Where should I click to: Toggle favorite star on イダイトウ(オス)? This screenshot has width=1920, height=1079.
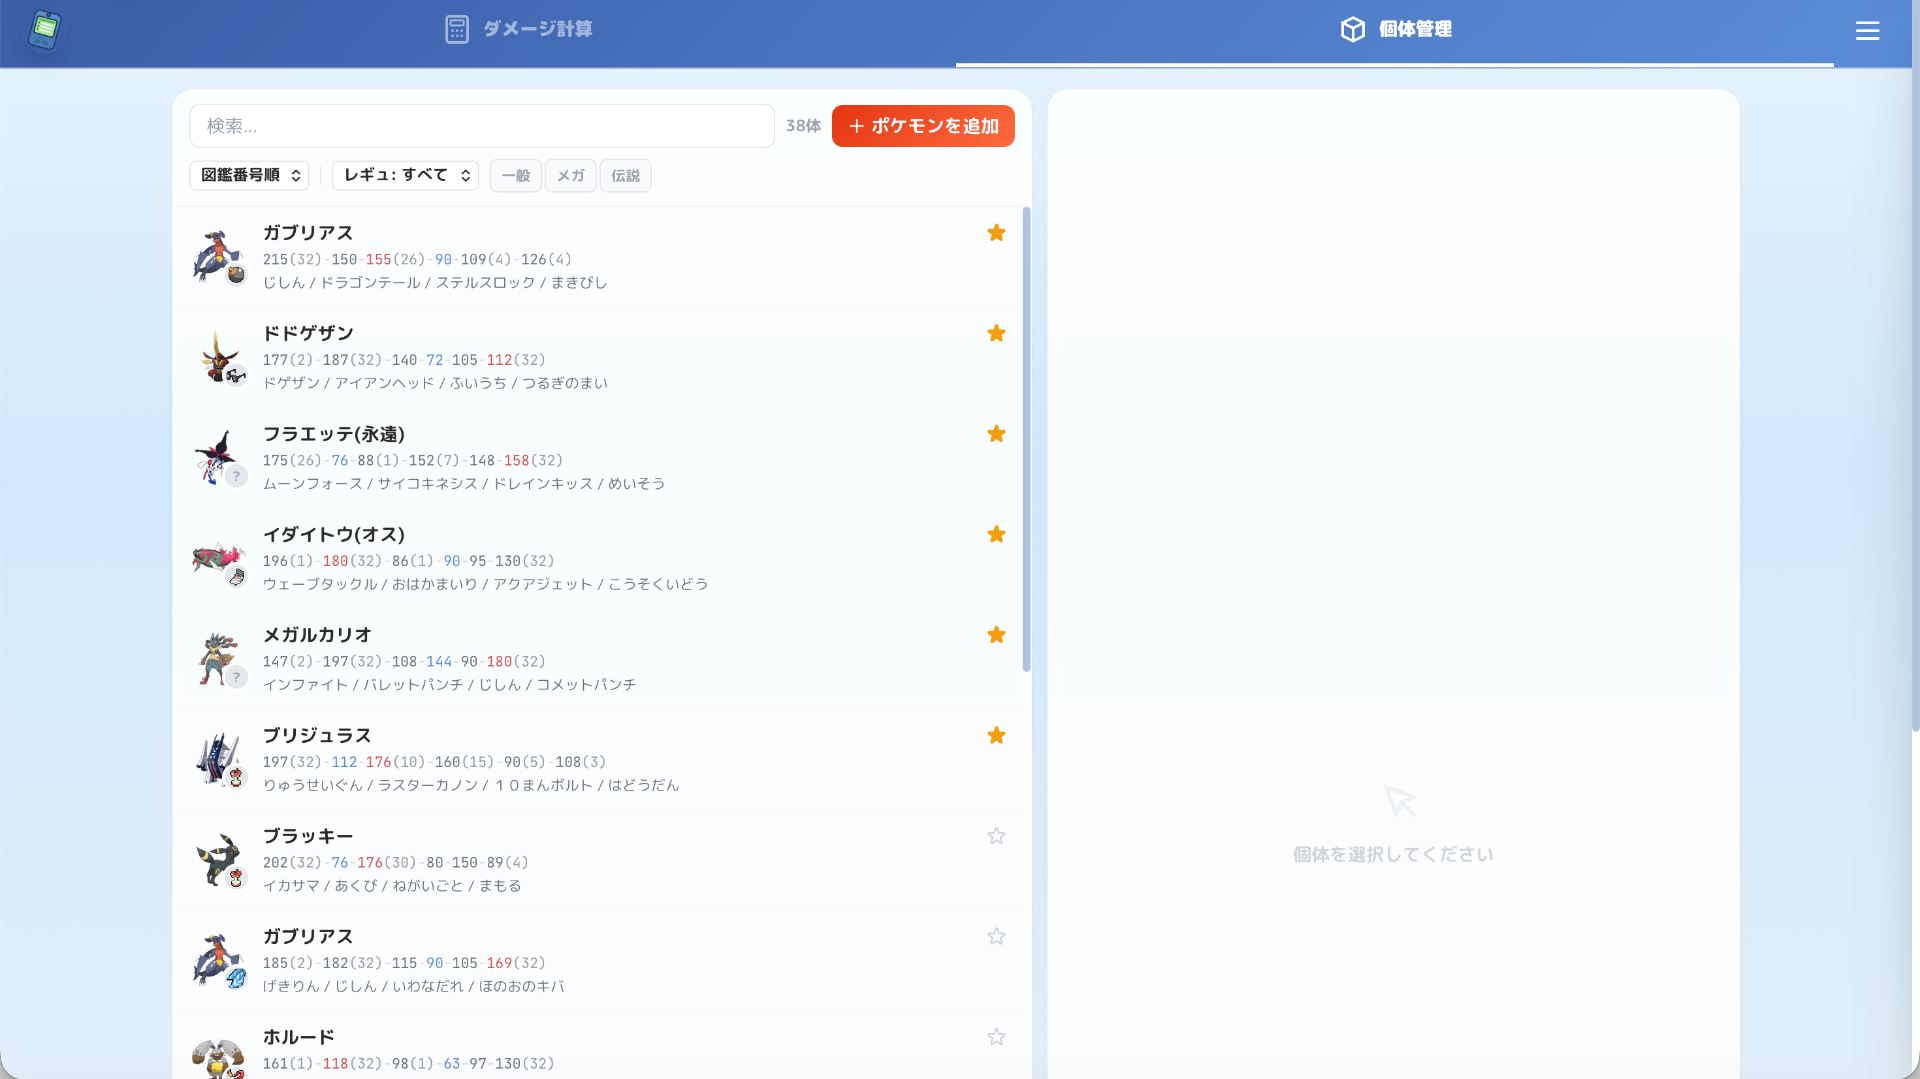(x=996, y=534)
